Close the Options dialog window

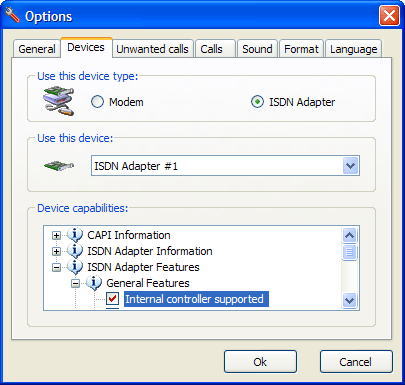point(389,15)
